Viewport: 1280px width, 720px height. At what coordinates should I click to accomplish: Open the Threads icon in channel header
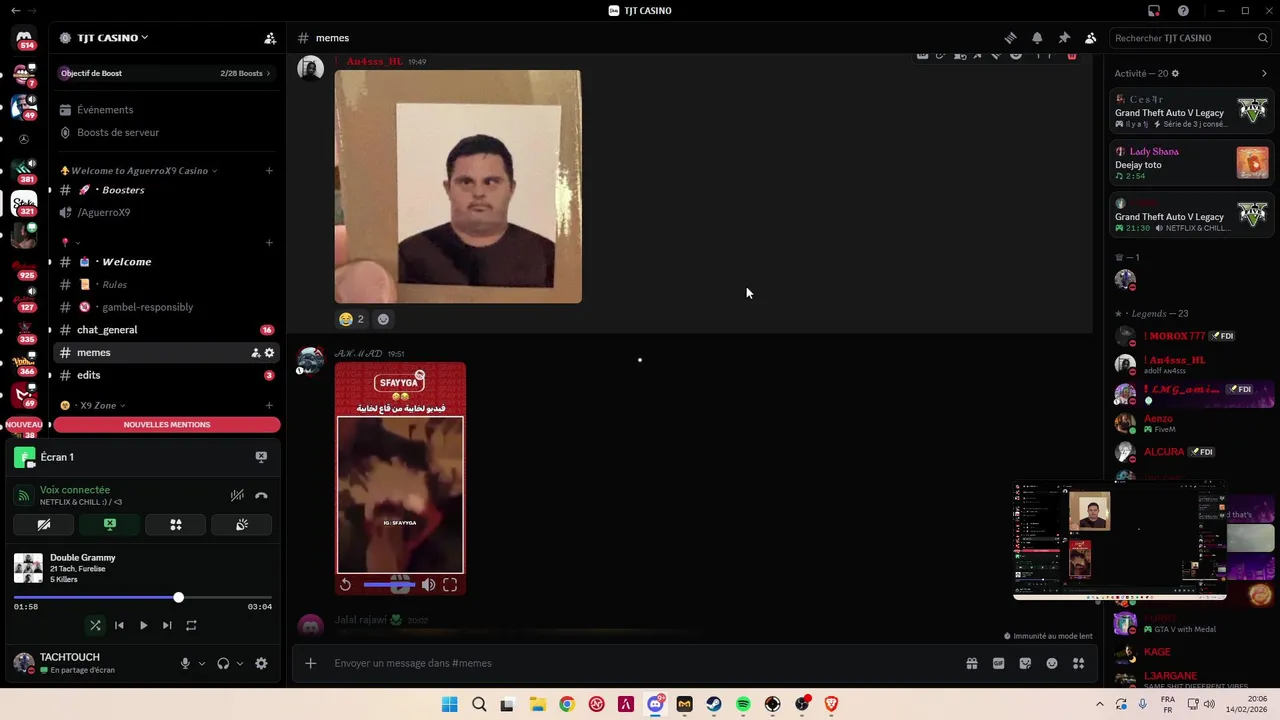point(1011,38)
